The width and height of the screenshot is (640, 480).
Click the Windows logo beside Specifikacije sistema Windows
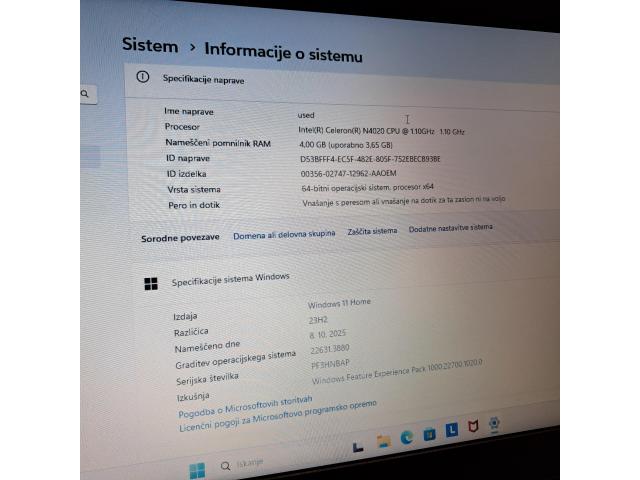[x=151, y=284]
